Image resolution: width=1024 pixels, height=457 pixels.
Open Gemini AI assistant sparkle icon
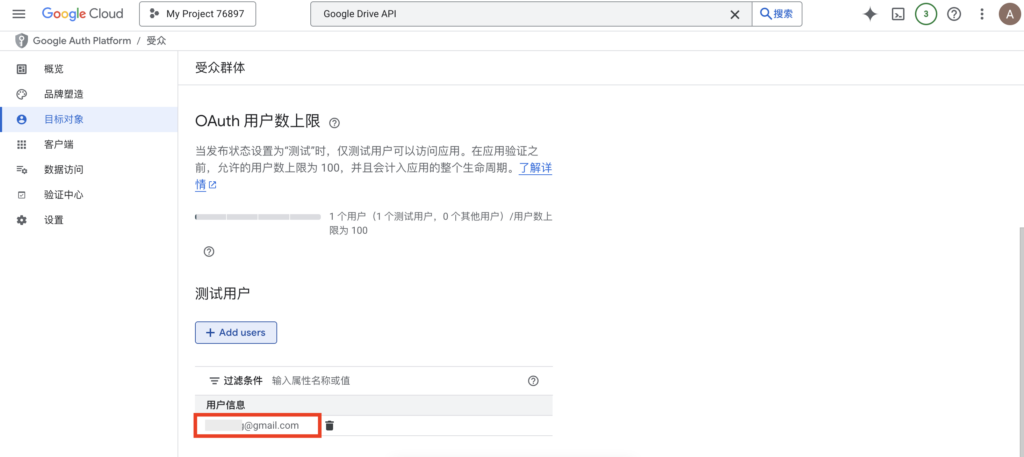point(870,14)
